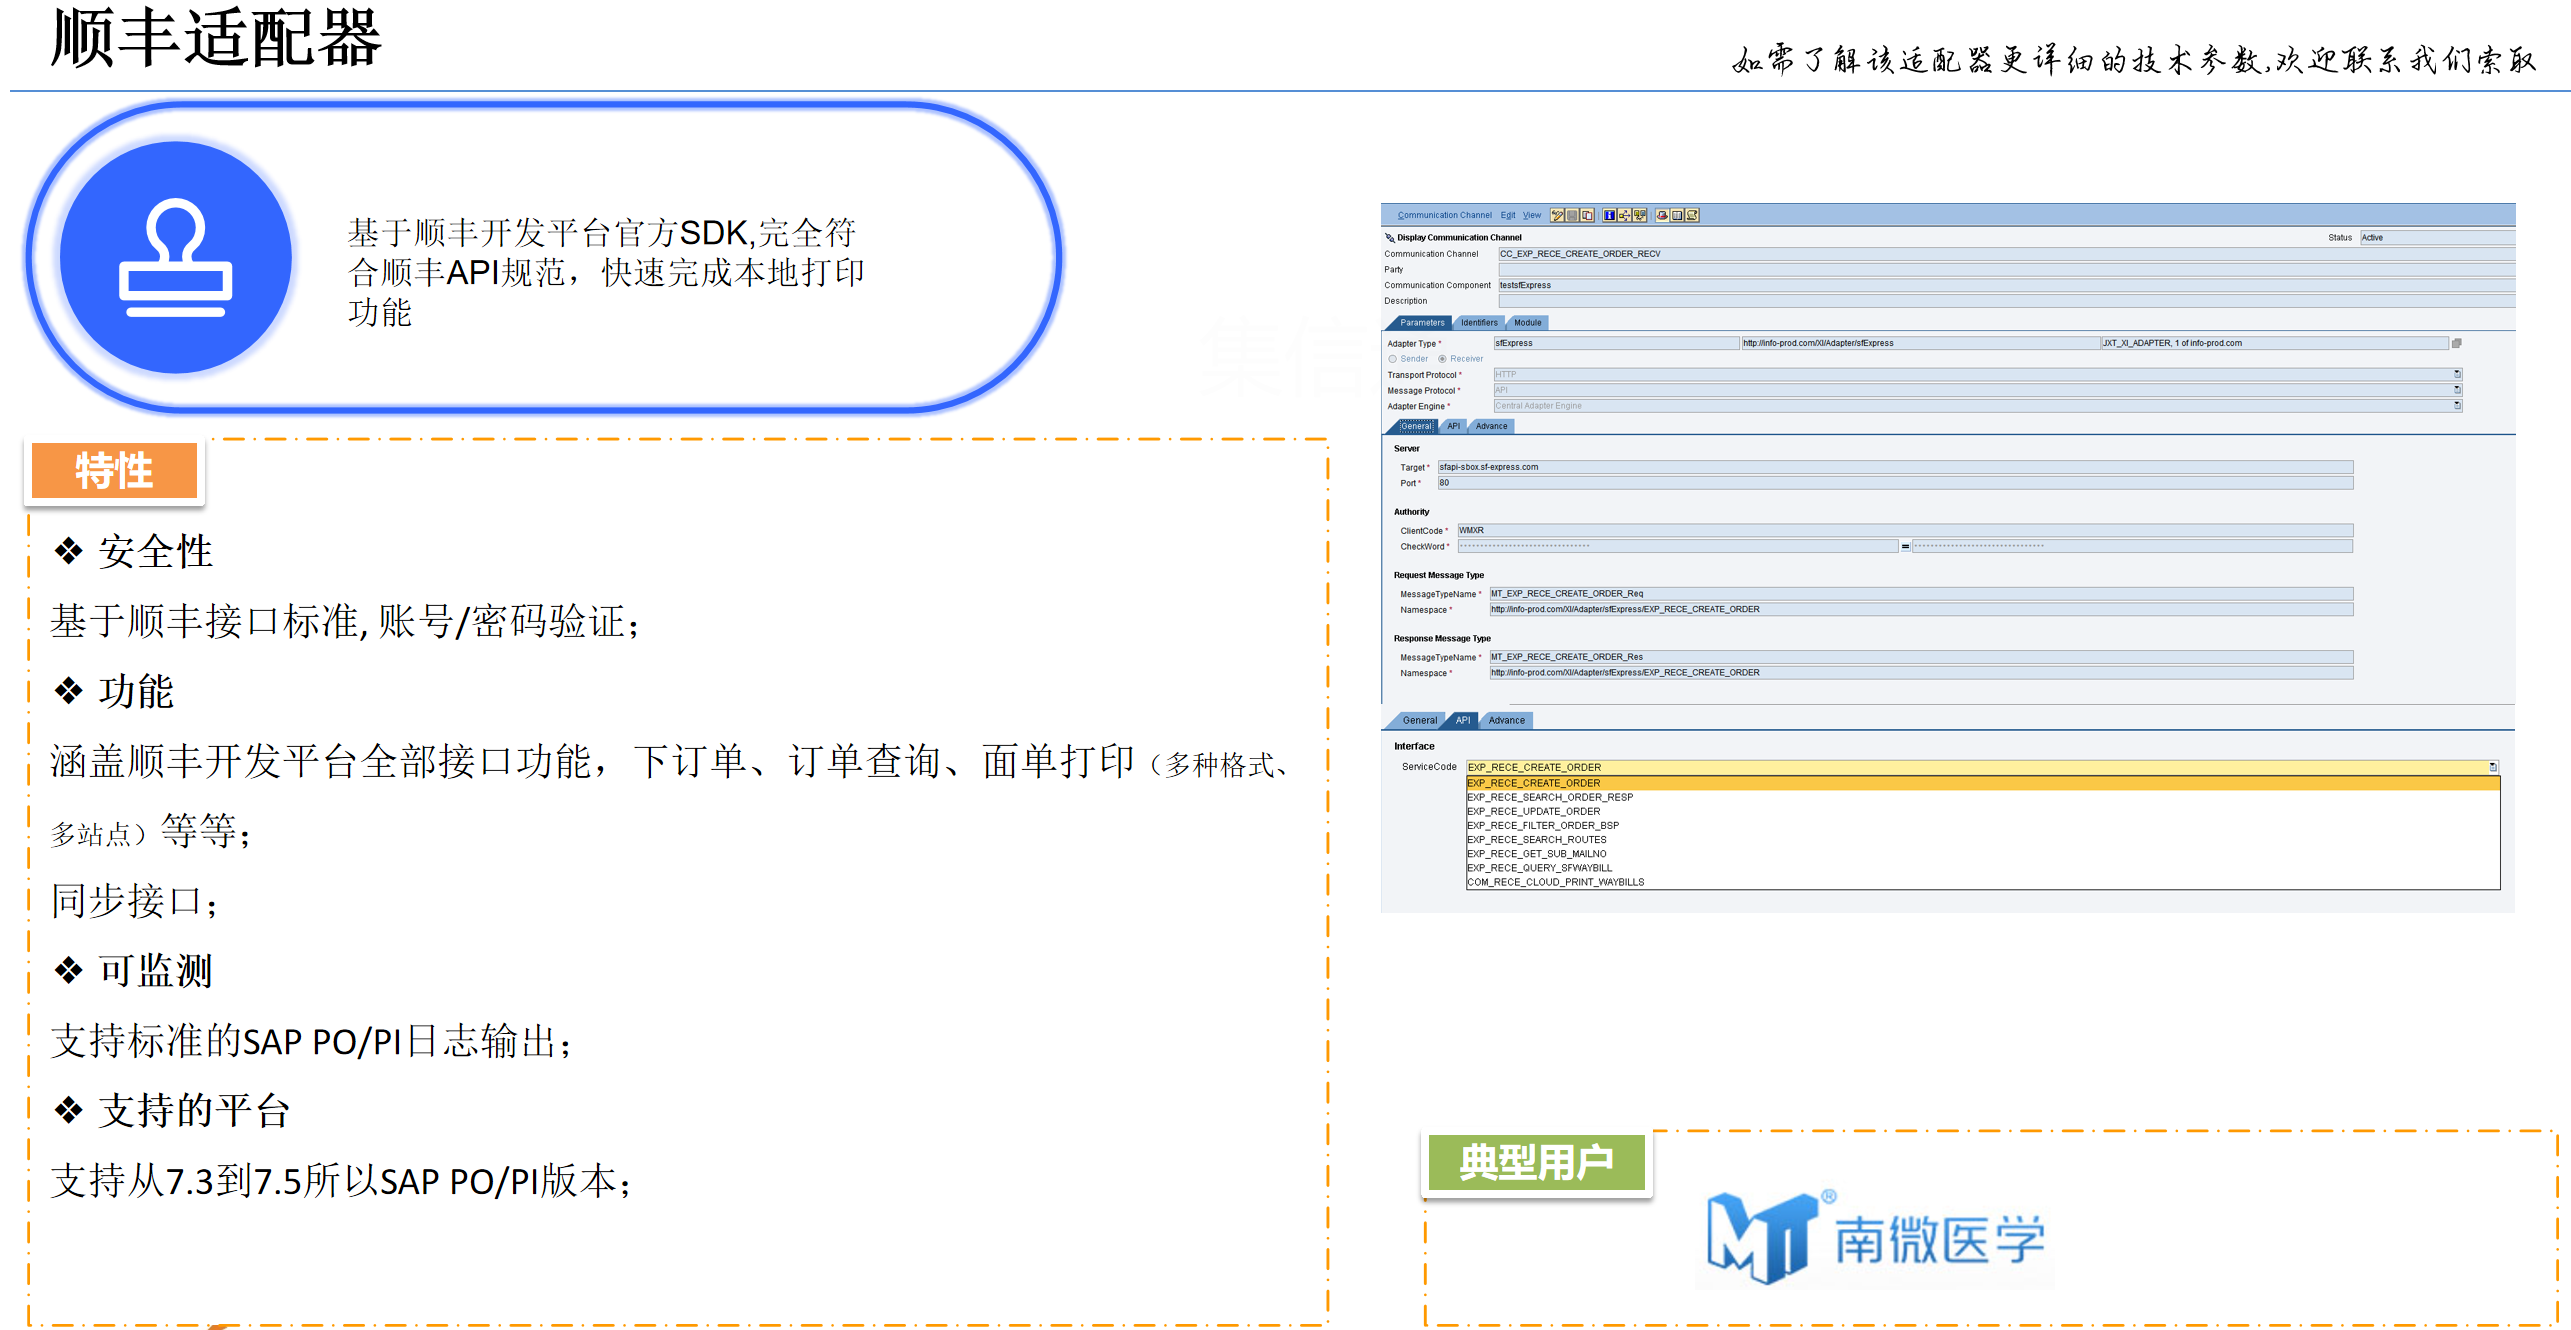Select General tab above the Interface section
The image size is (2571, 1330).
1419,720
